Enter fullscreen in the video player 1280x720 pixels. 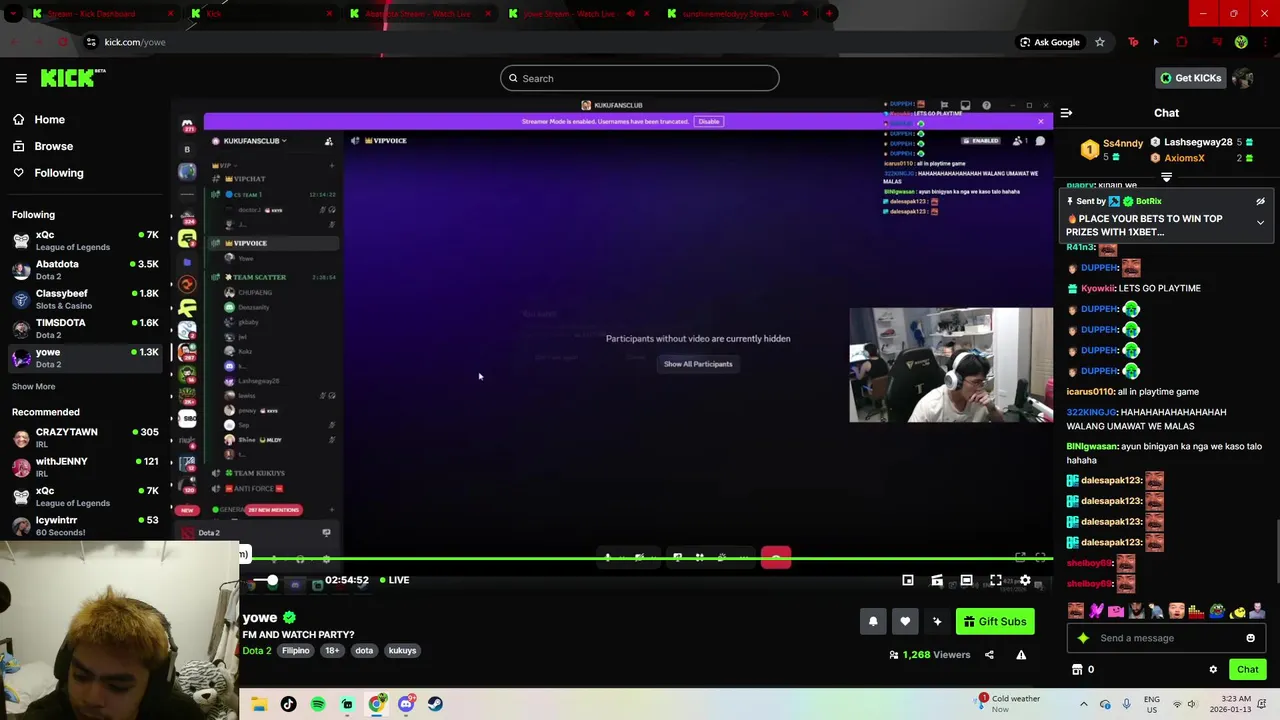(x=996, y=580)
